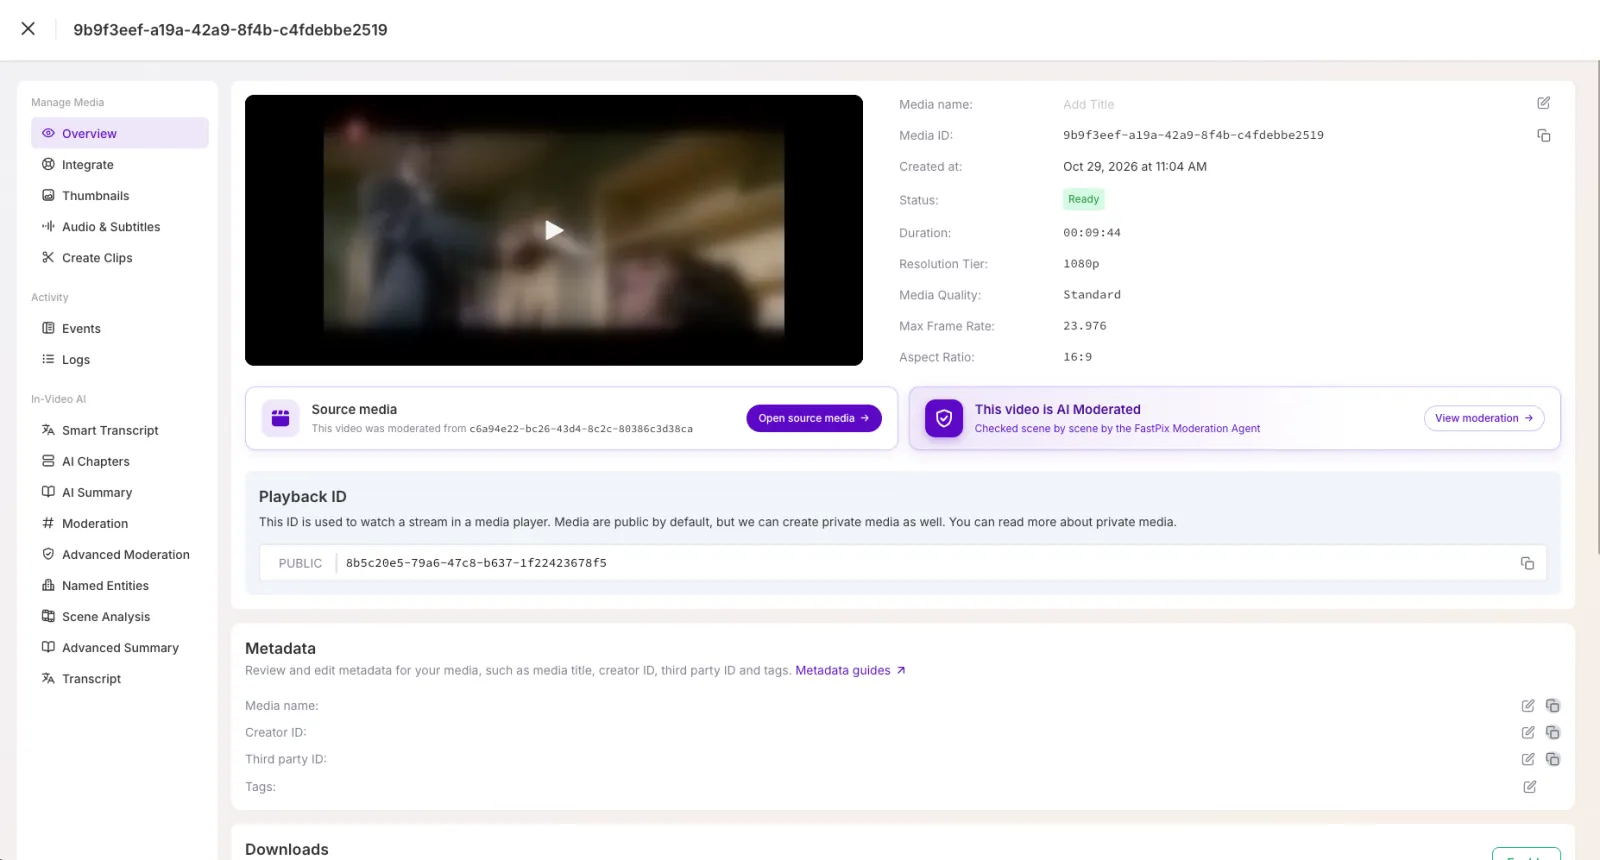Open the Transcript item at bottom of sidebar
Viewport: 1600px width, 860px height.
click(120, 678)
